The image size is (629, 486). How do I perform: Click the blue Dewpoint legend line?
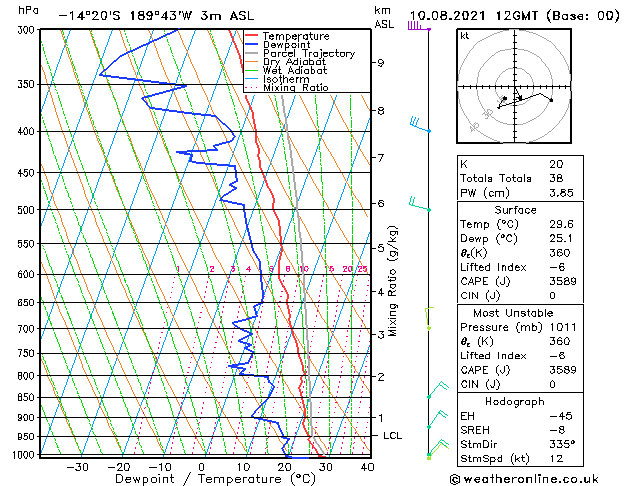(251, 45)
